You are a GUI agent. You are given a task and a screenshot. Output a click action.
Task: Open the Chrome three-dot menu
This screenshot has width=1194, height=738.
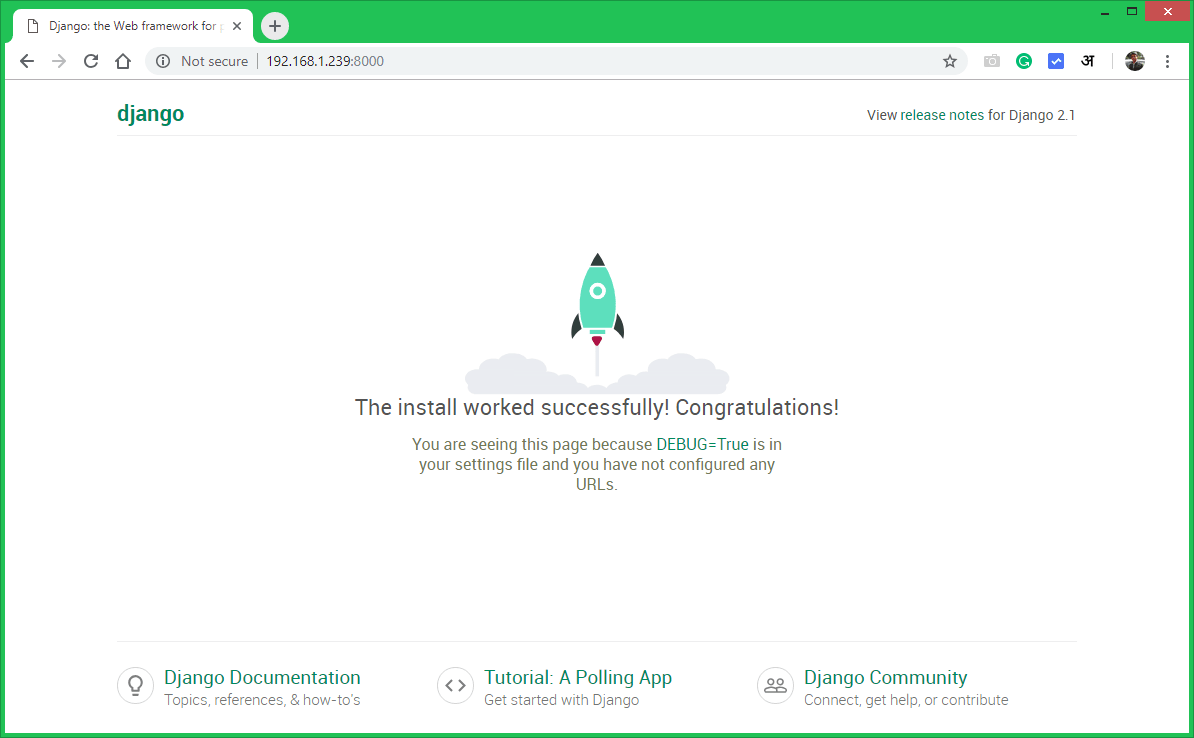[x=1167, y=61]
